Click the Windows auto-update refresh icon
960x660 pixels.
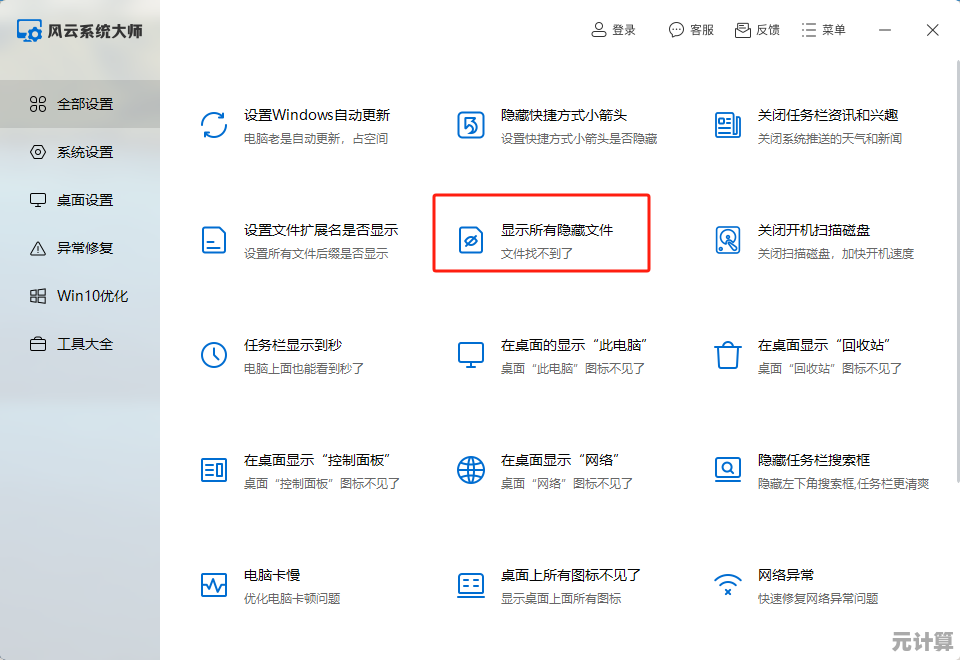pos(214,125)
